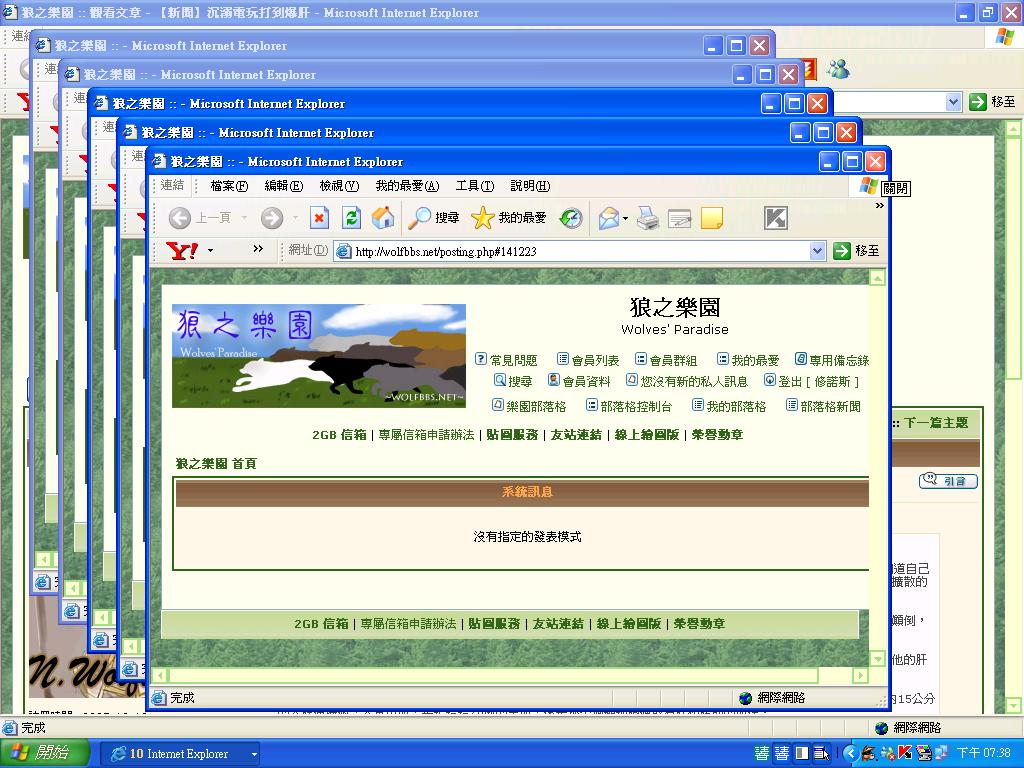Go to Home page via house icon
The width and height of the screenshot is (1024, 768).
(382, 218)
